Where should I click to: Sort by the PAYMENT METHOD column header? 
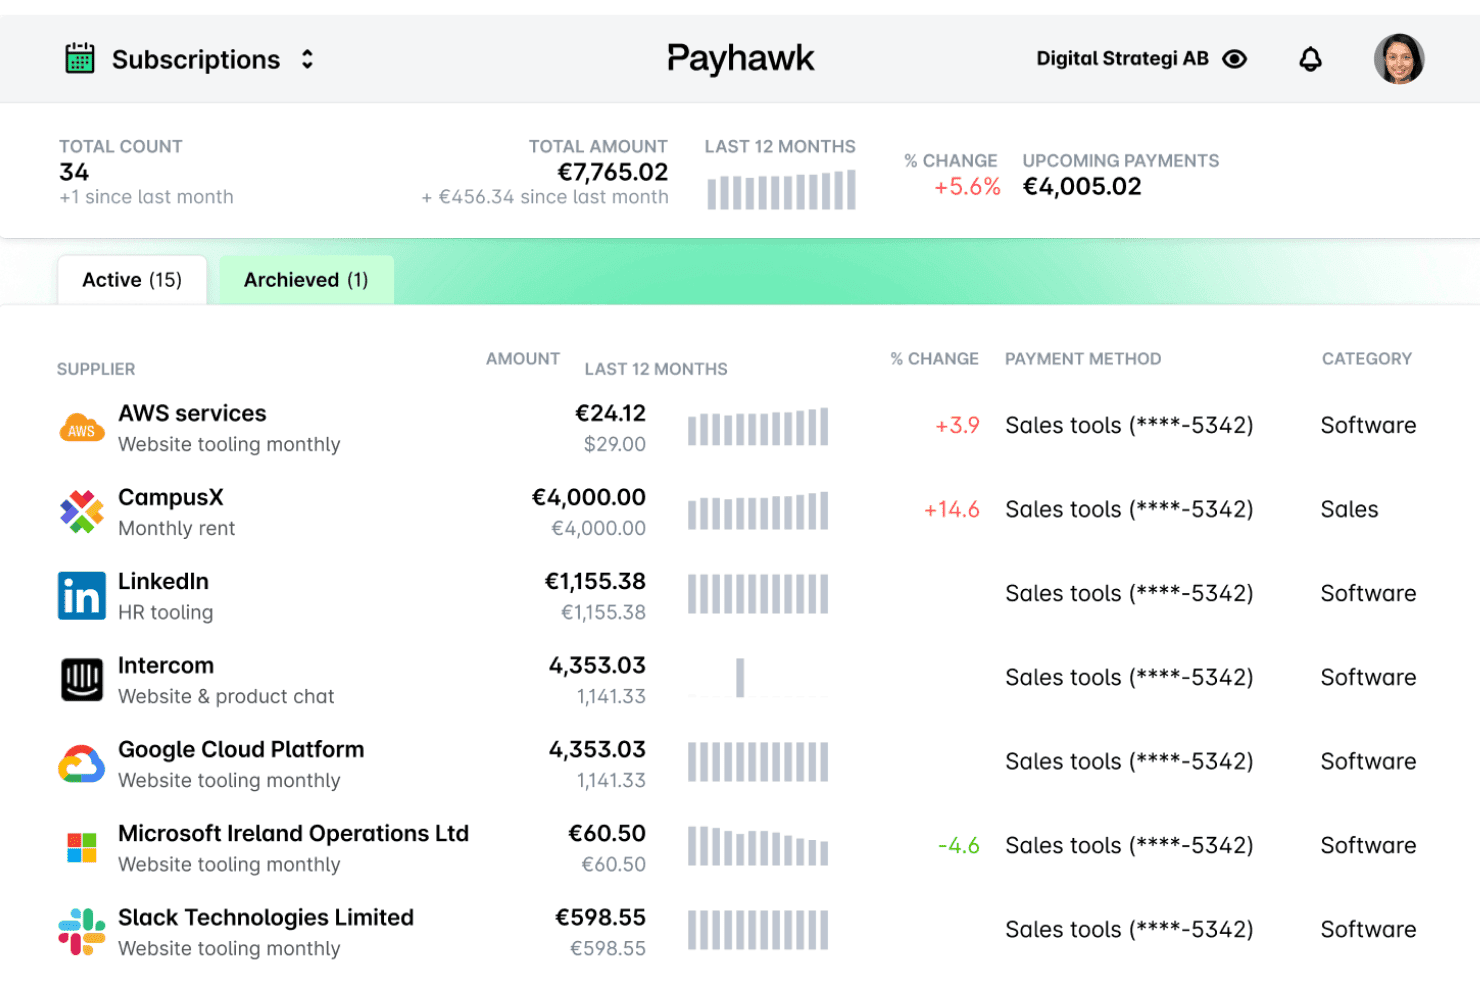1083,359
